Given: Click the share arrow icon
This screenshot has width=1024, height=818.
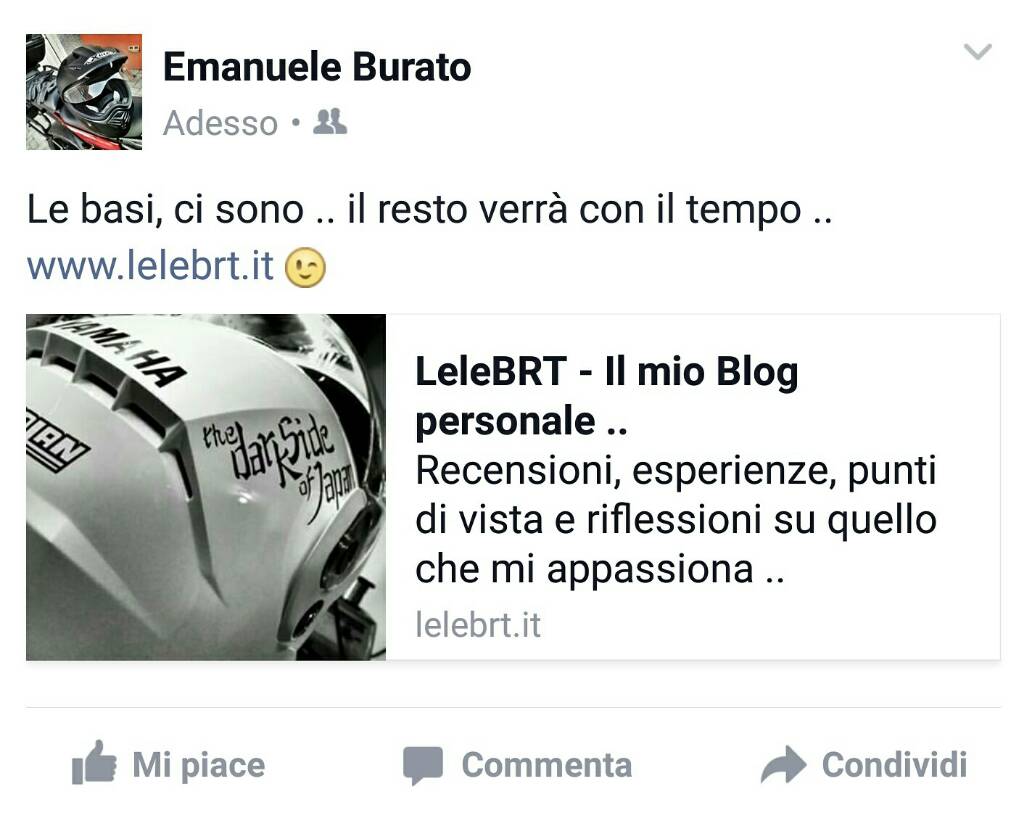Looking at the screenshot, I should [783, 764].
